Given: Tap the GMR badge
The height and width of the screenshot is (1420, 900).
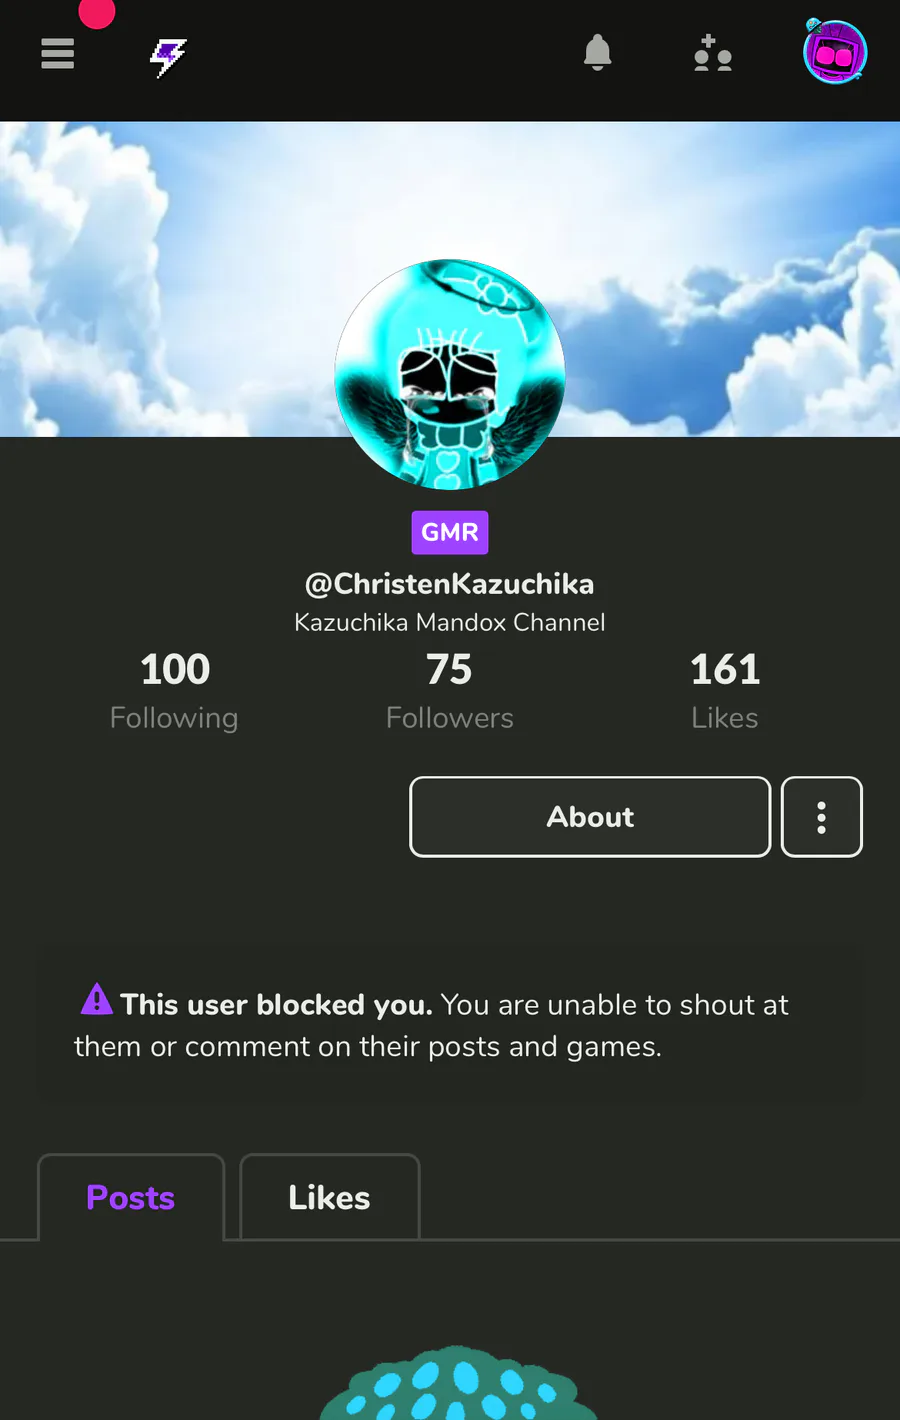Looking at the screenshot, I should point(450,532).
